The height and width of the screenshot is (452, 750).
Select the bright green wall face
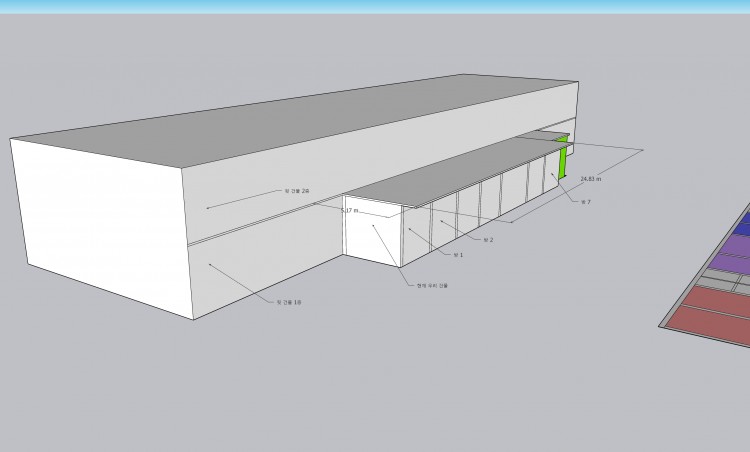[x=563, y=163]
